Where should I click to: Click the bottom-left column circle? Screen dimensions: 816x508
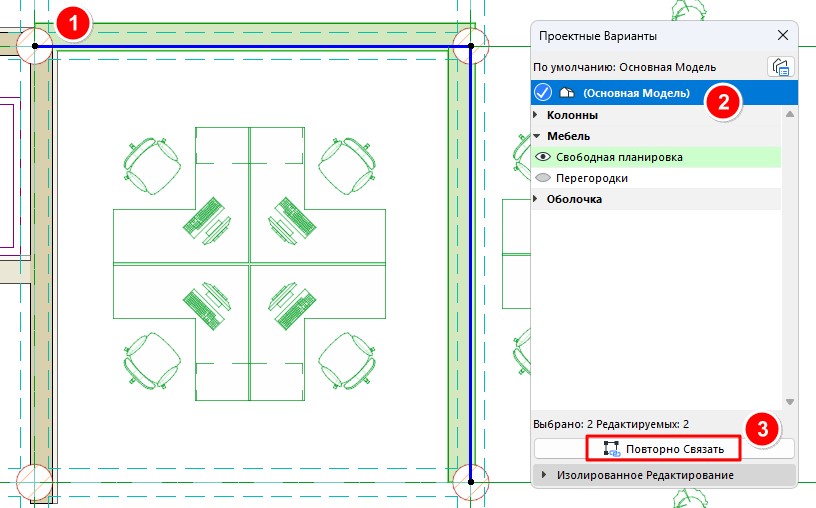34,482
